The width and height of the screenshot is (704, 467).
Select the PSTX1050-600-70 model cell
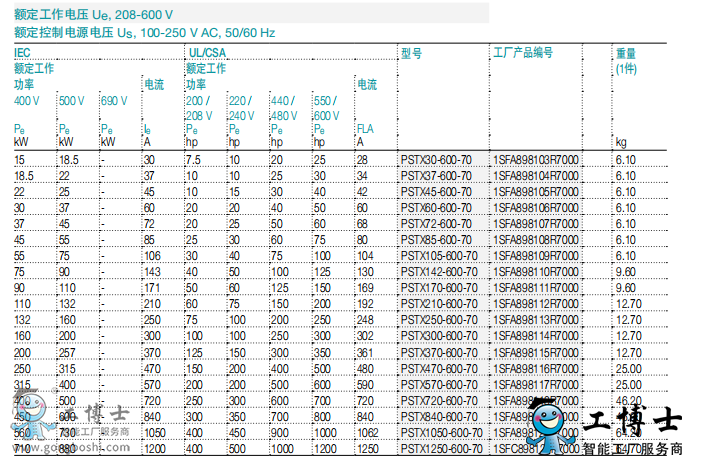tap(442, 433)
